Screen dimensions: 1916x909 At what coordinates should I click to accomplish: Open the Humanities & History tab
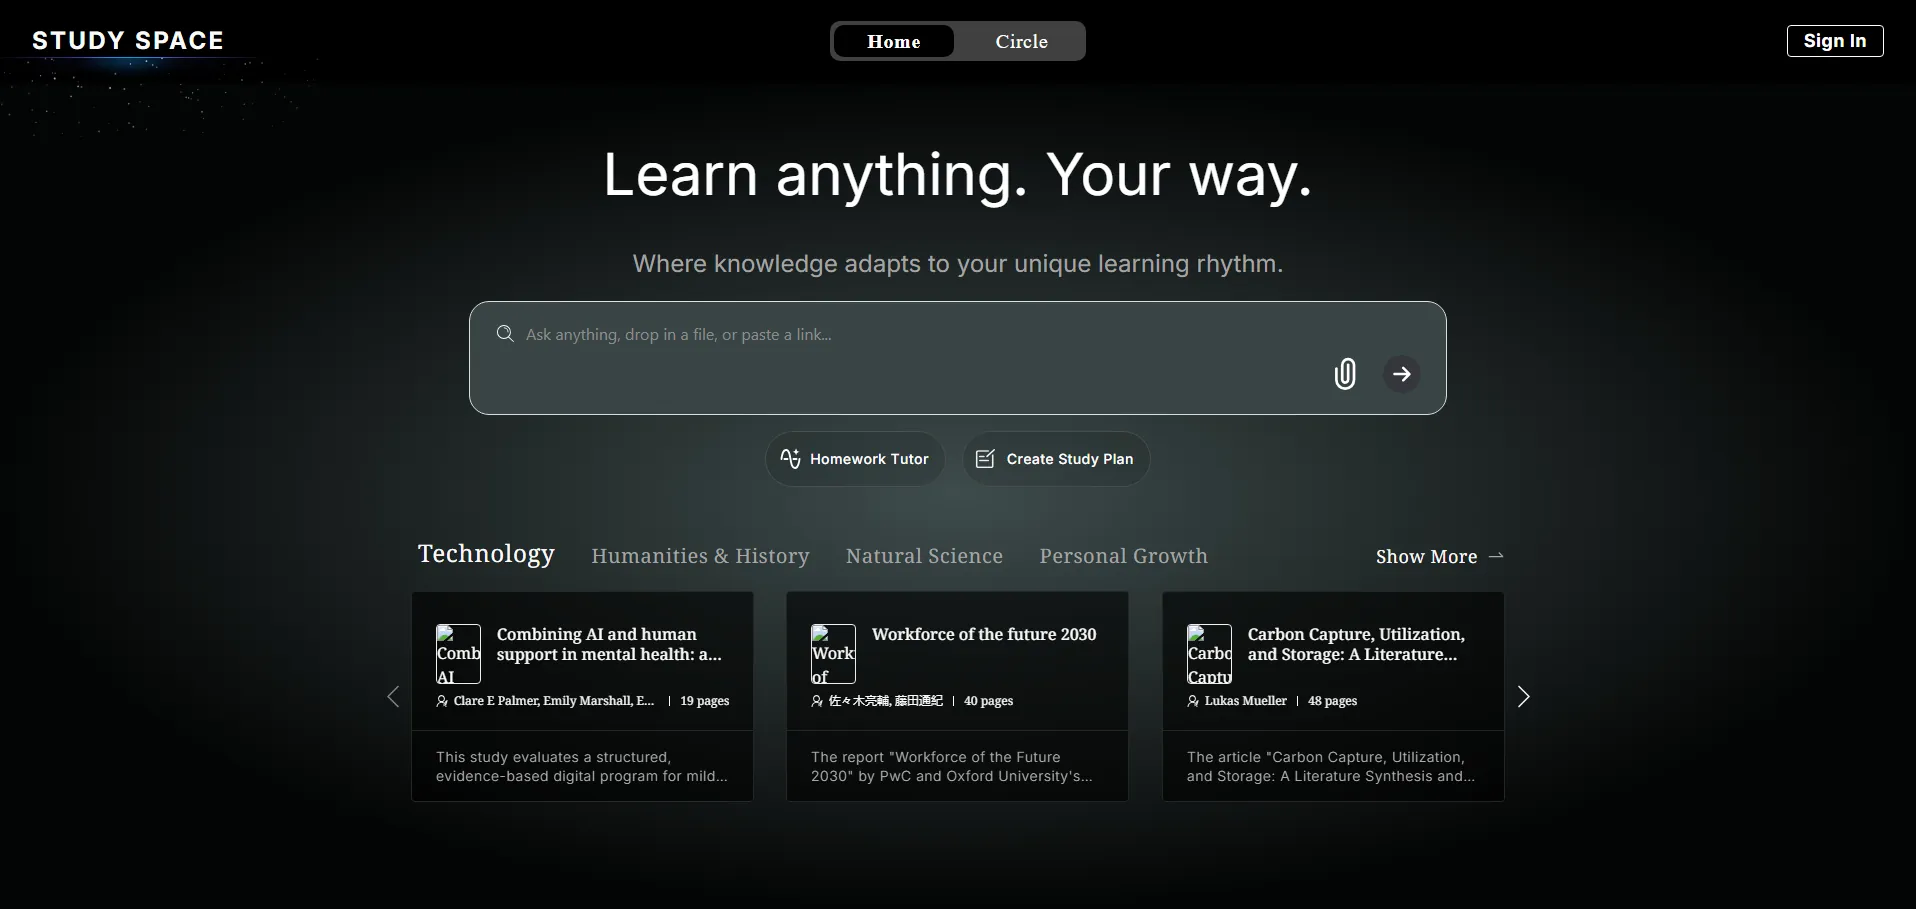point(700,556)
